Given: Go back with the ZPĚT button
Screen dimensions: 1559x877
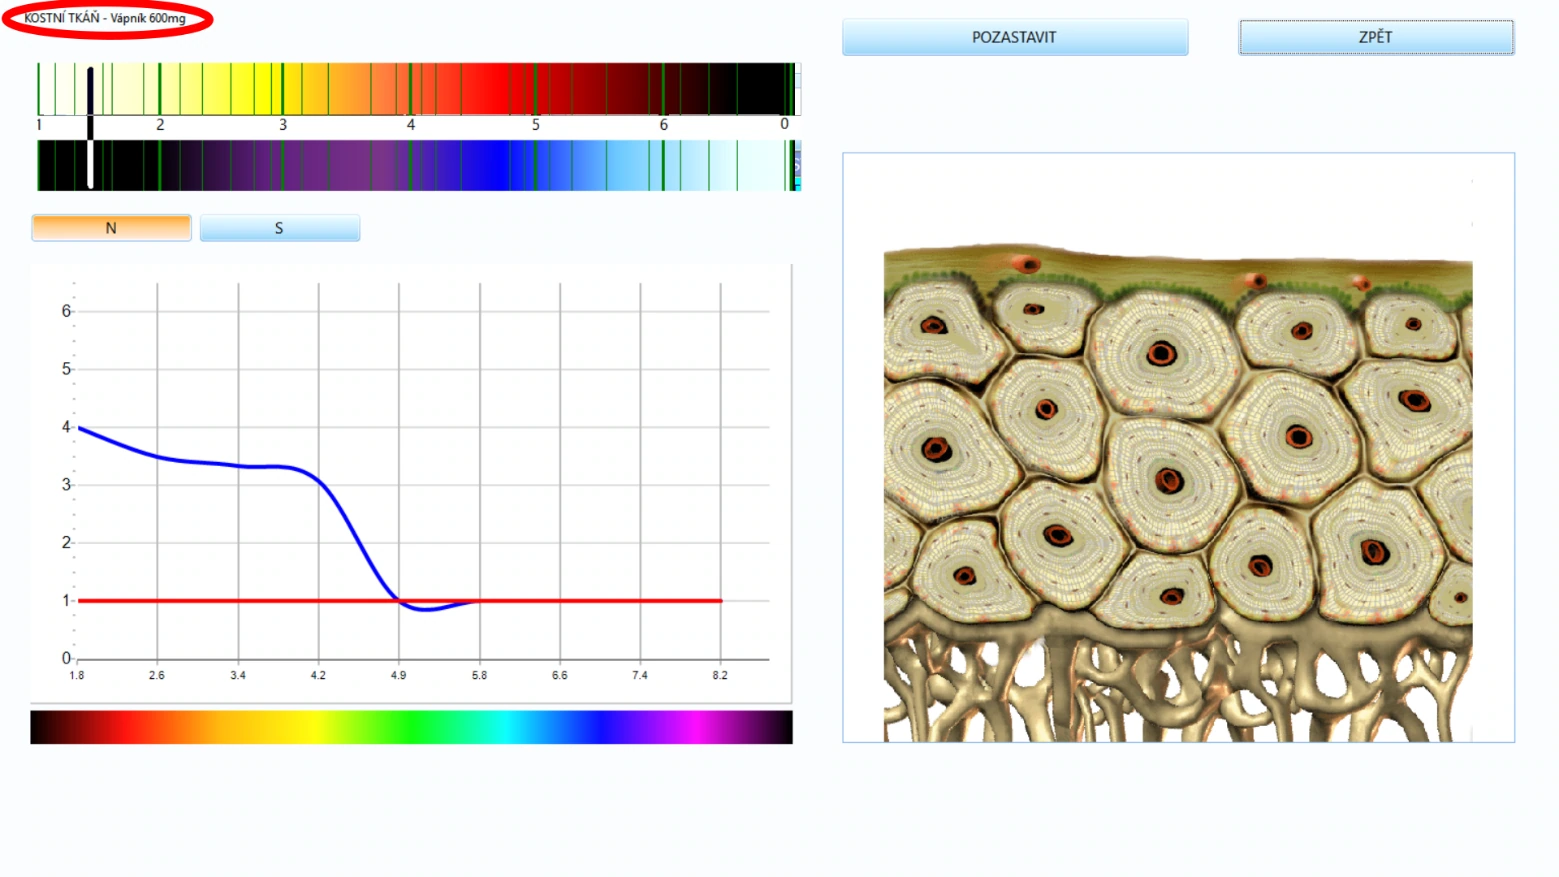Looking at the screenshot, I should (1376, 37).
